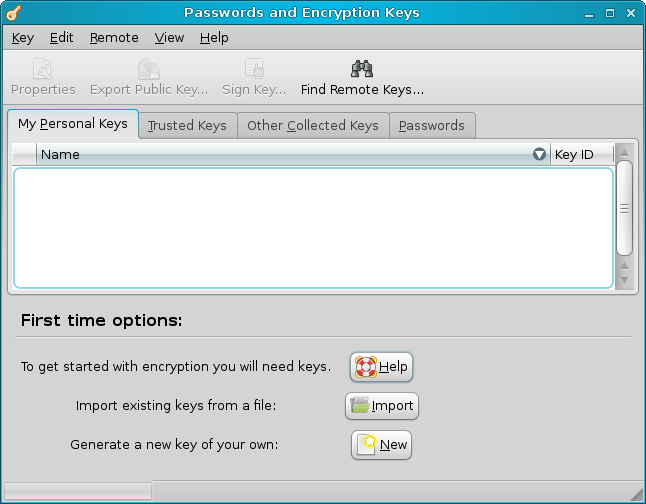Open the Edit menu
Screen dimensions: 646x504
click(x=62, y=38)
